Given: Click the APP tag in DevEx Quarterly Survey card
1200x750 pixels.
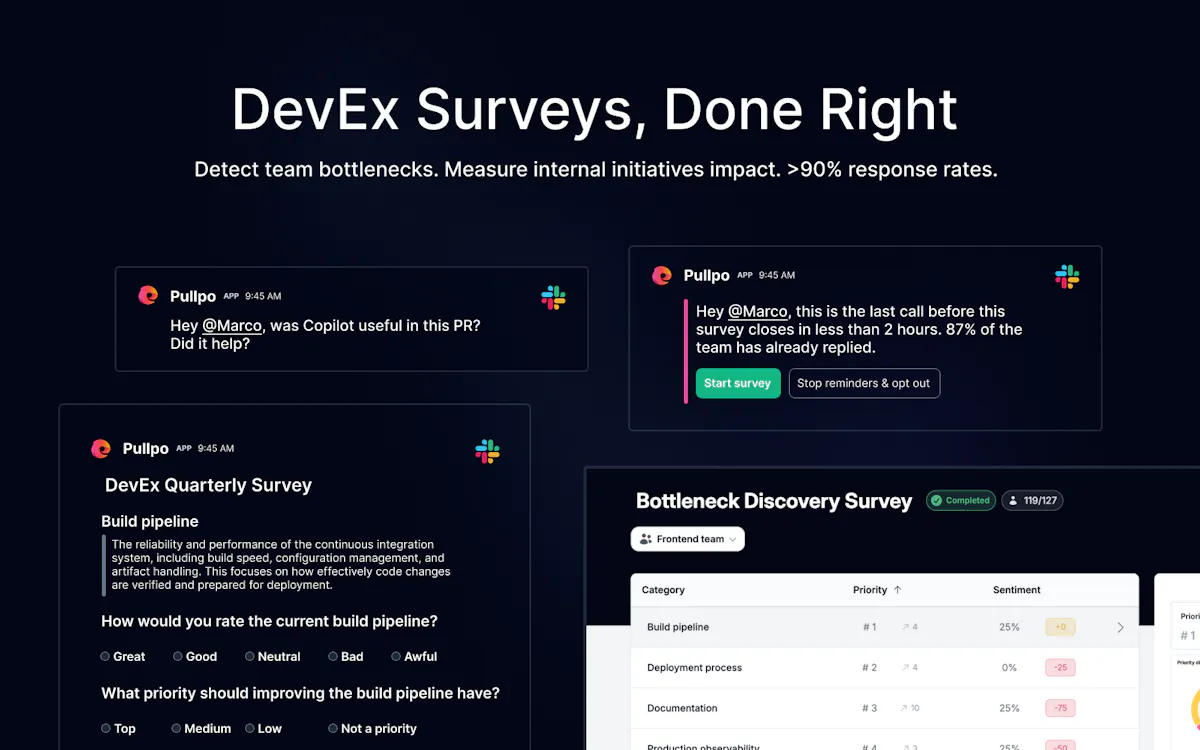Looking at the screenshot, I should click(184, 448).
